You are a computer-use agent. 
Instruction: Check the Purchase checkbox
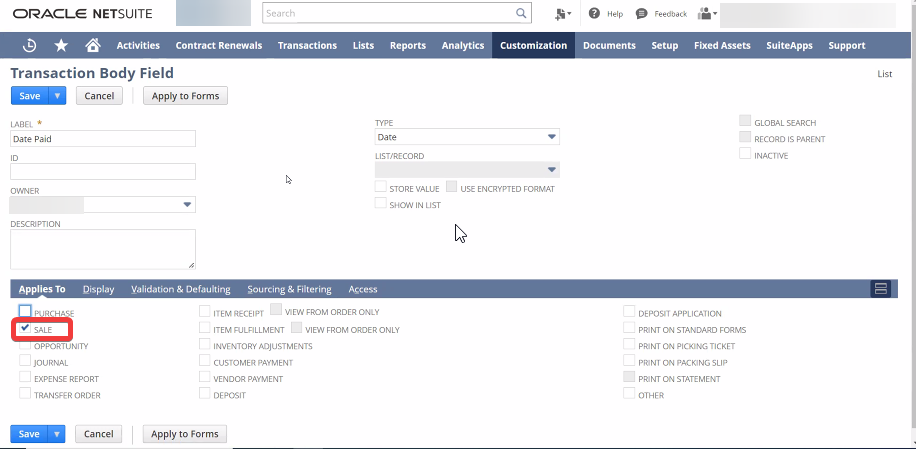25,311
